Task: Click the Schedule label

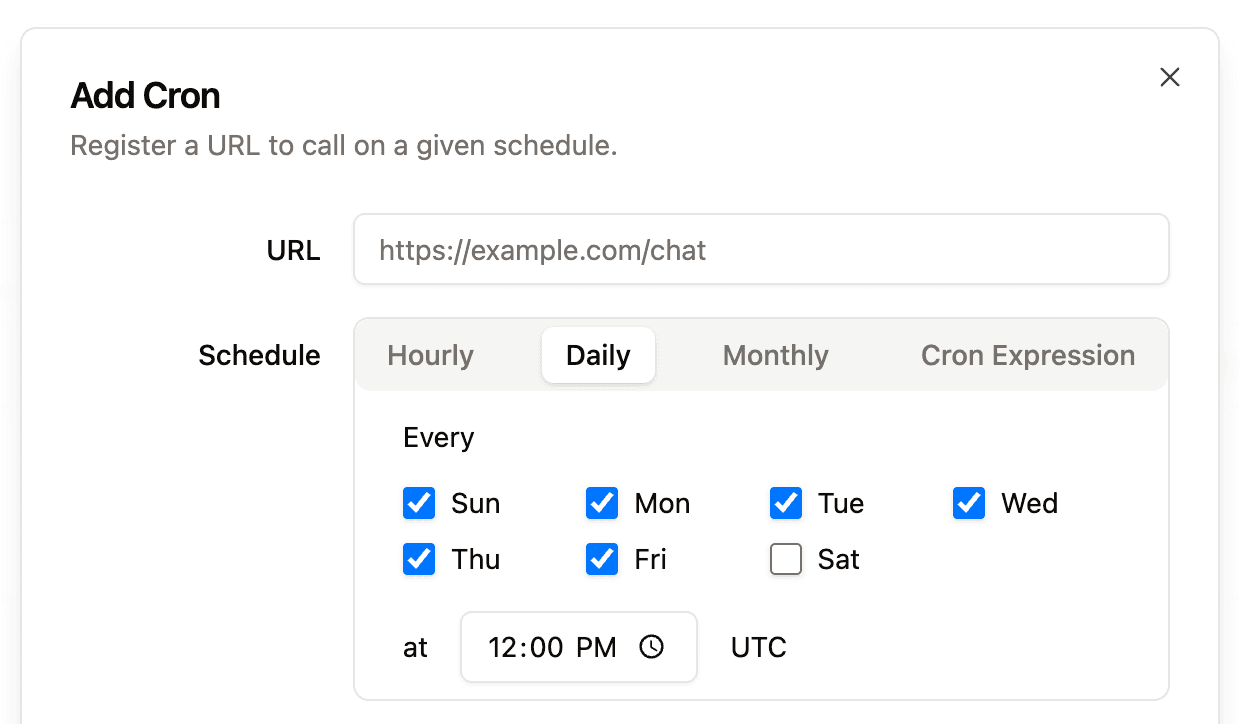Action: [x=259, y=355]
